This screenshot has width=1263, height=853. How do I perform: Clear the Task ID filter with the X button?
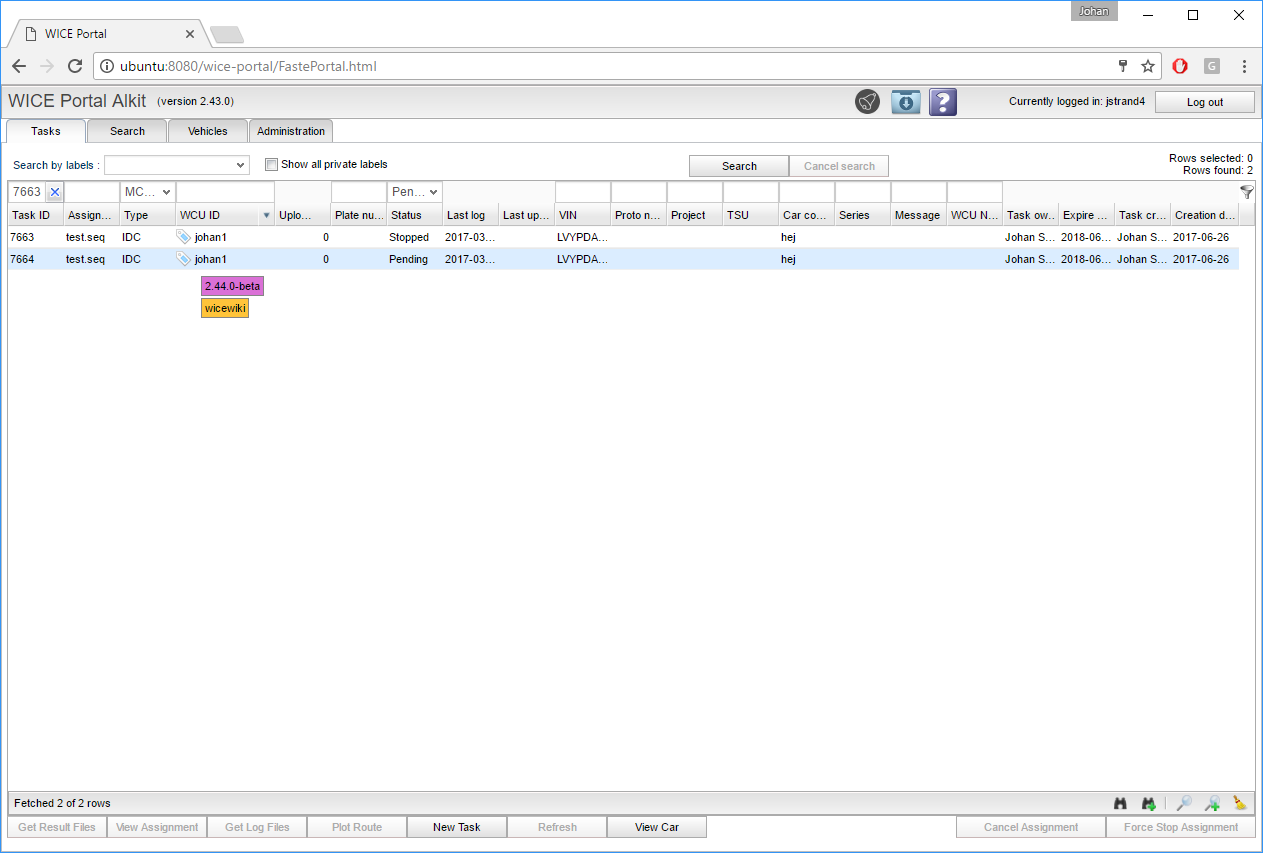[x=55, y=192]
